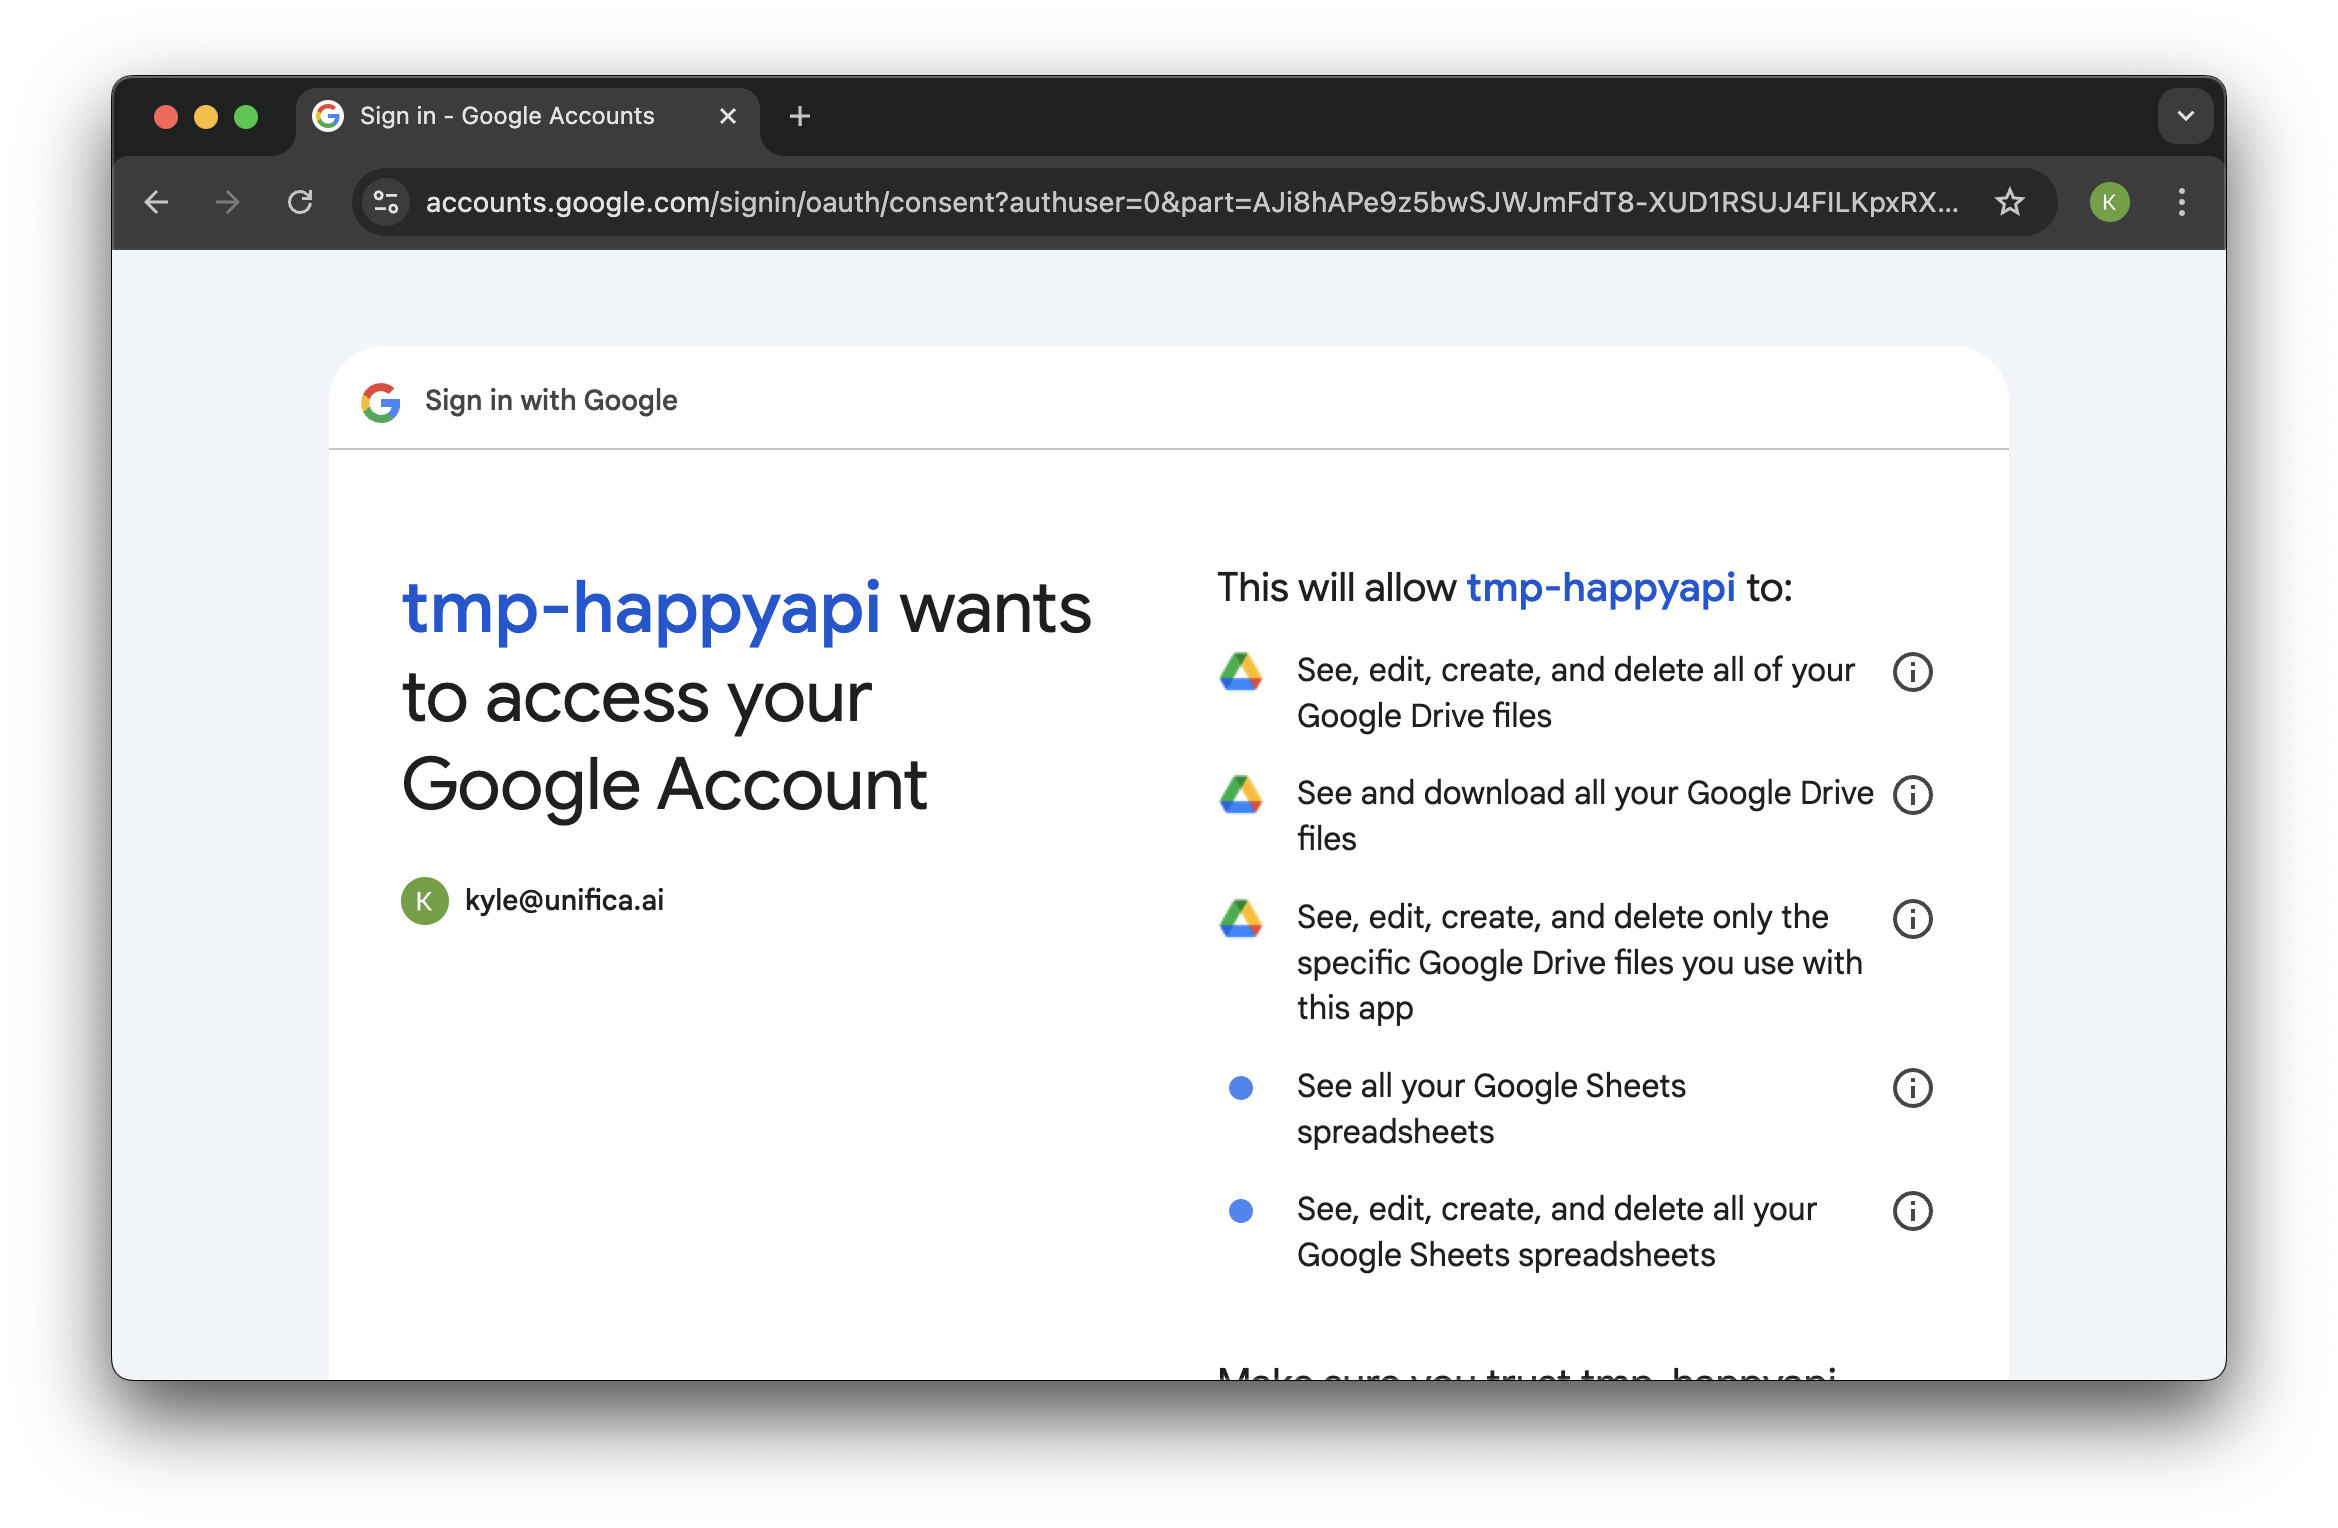Open a new tab with the plus icon
This screenshot has width=2338, height=1528.
pos(800,117)
